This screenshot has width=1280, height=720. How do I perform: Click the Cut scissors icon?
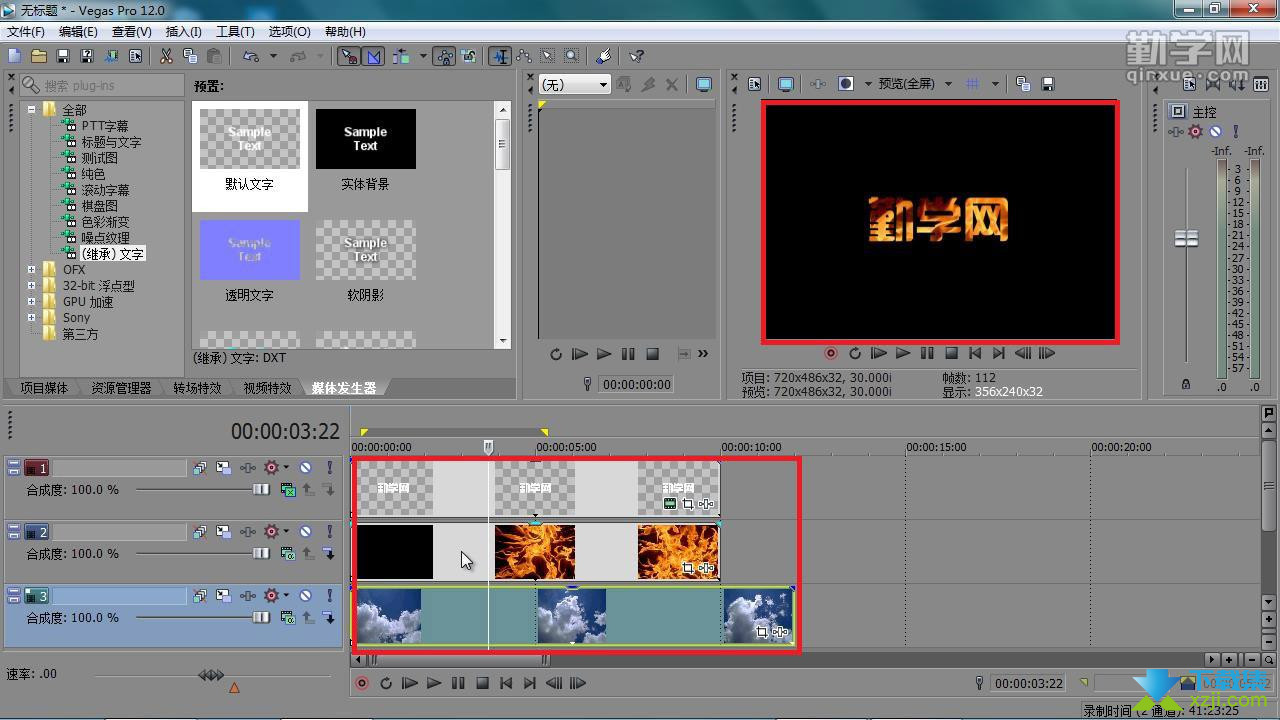166,57
